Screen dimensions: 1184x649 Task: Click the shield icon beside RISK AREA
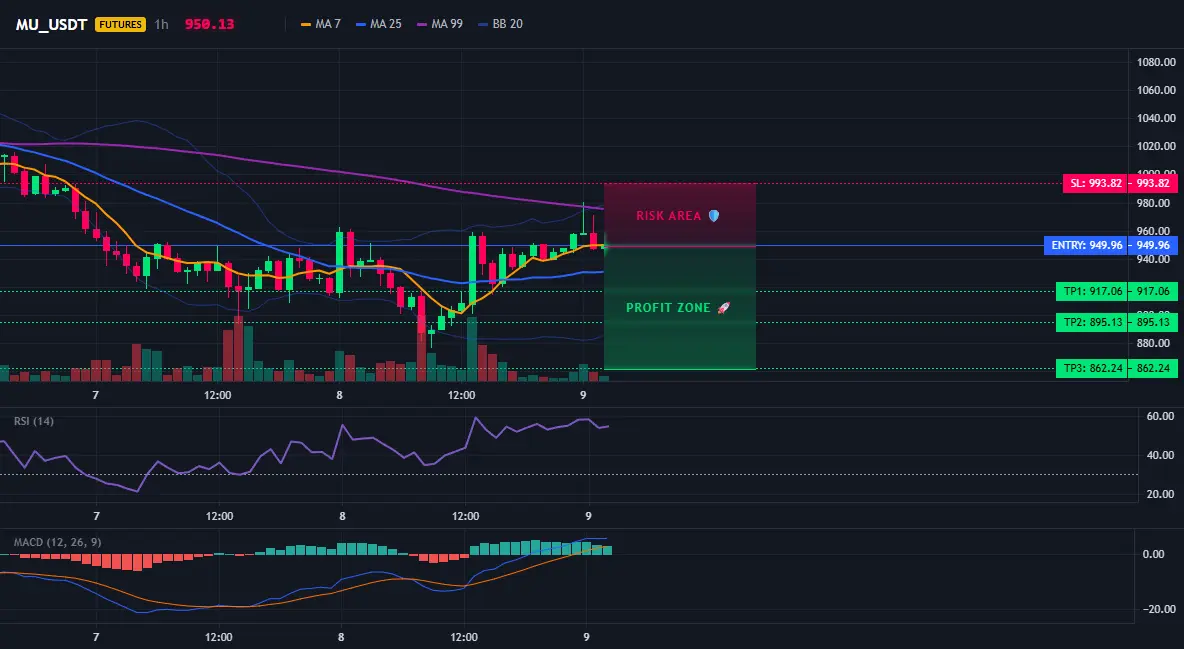(x=714, y=216)
